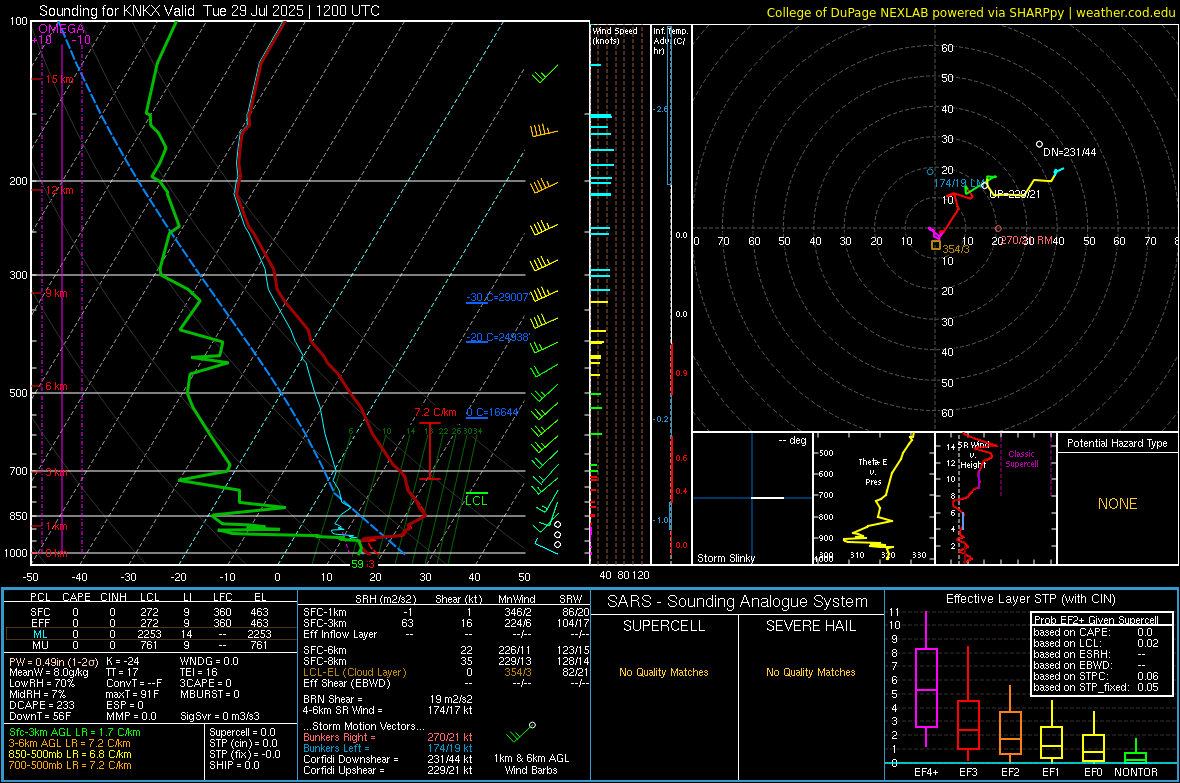Click the '1km & 6km AGL Wind Barbs' caption
The height and width of the screenshot is (783, 1180).
[x=531, y=764]
